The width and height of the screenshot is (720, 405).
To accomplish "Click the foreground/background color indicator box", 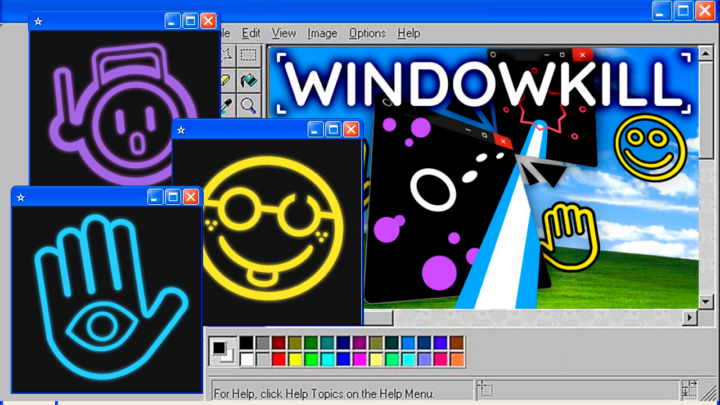I will point(221,352).
